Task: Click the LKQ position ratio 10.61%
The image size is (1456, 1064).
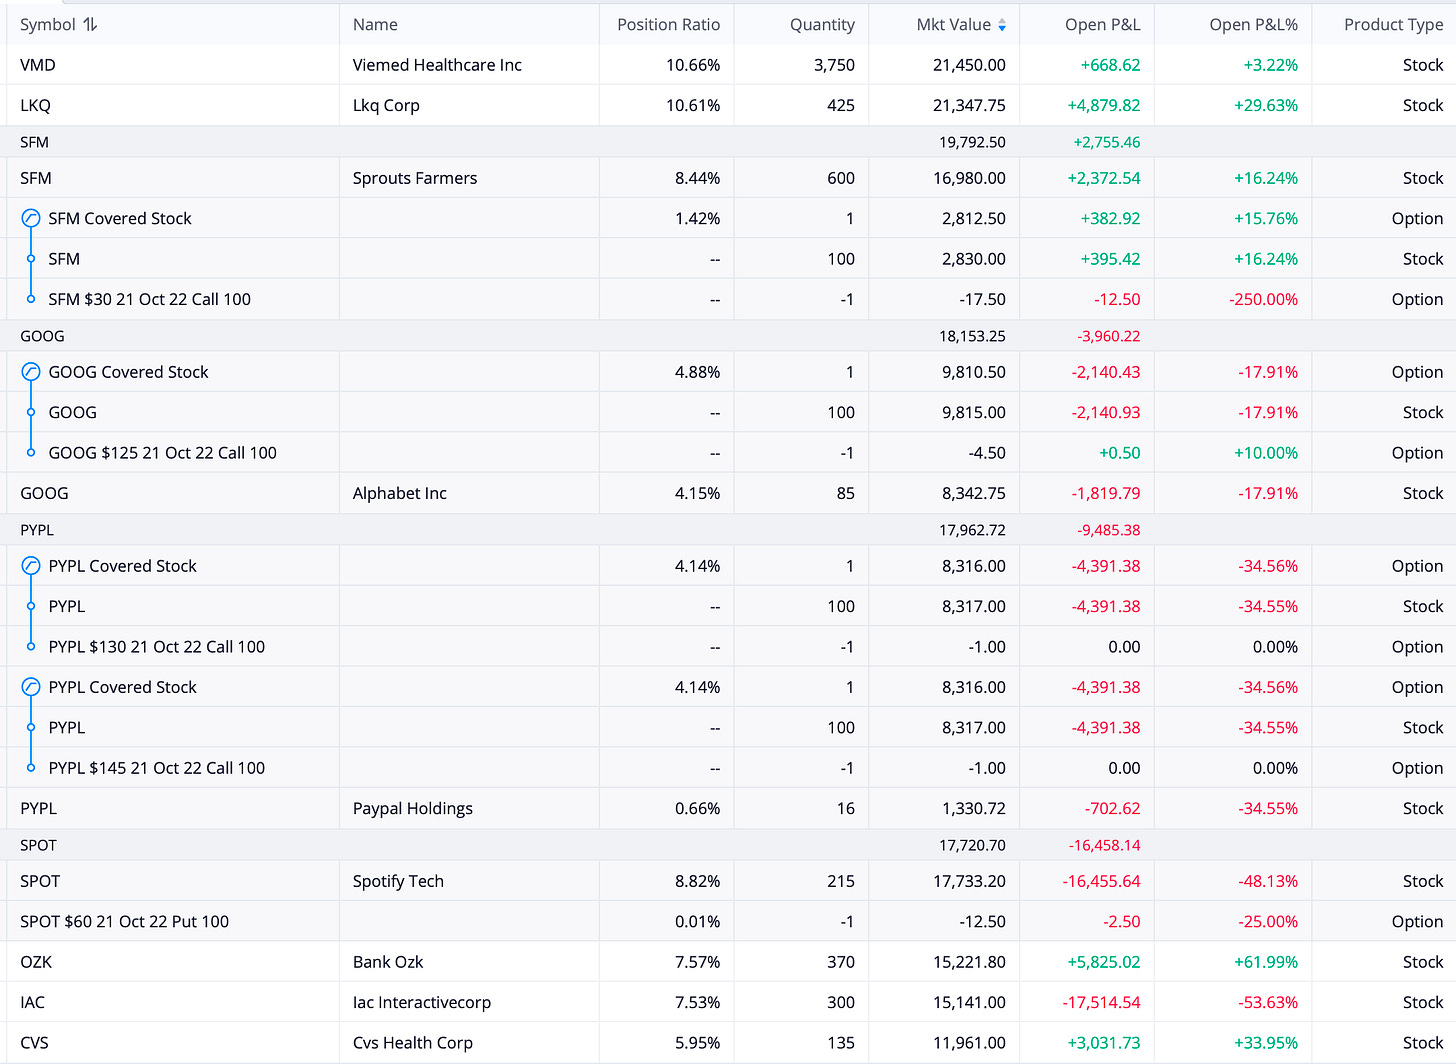Action: [x=693, y=105]
